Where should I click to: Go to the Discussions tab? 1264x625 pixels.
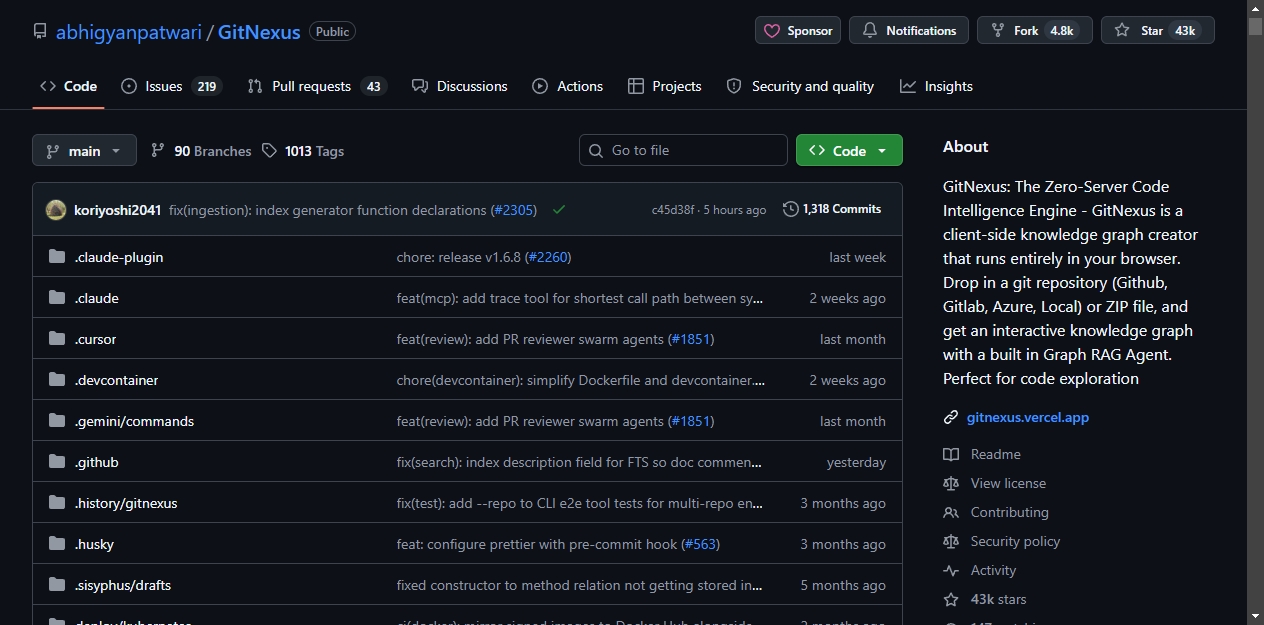pyautogui.click(x=460, y=86)
